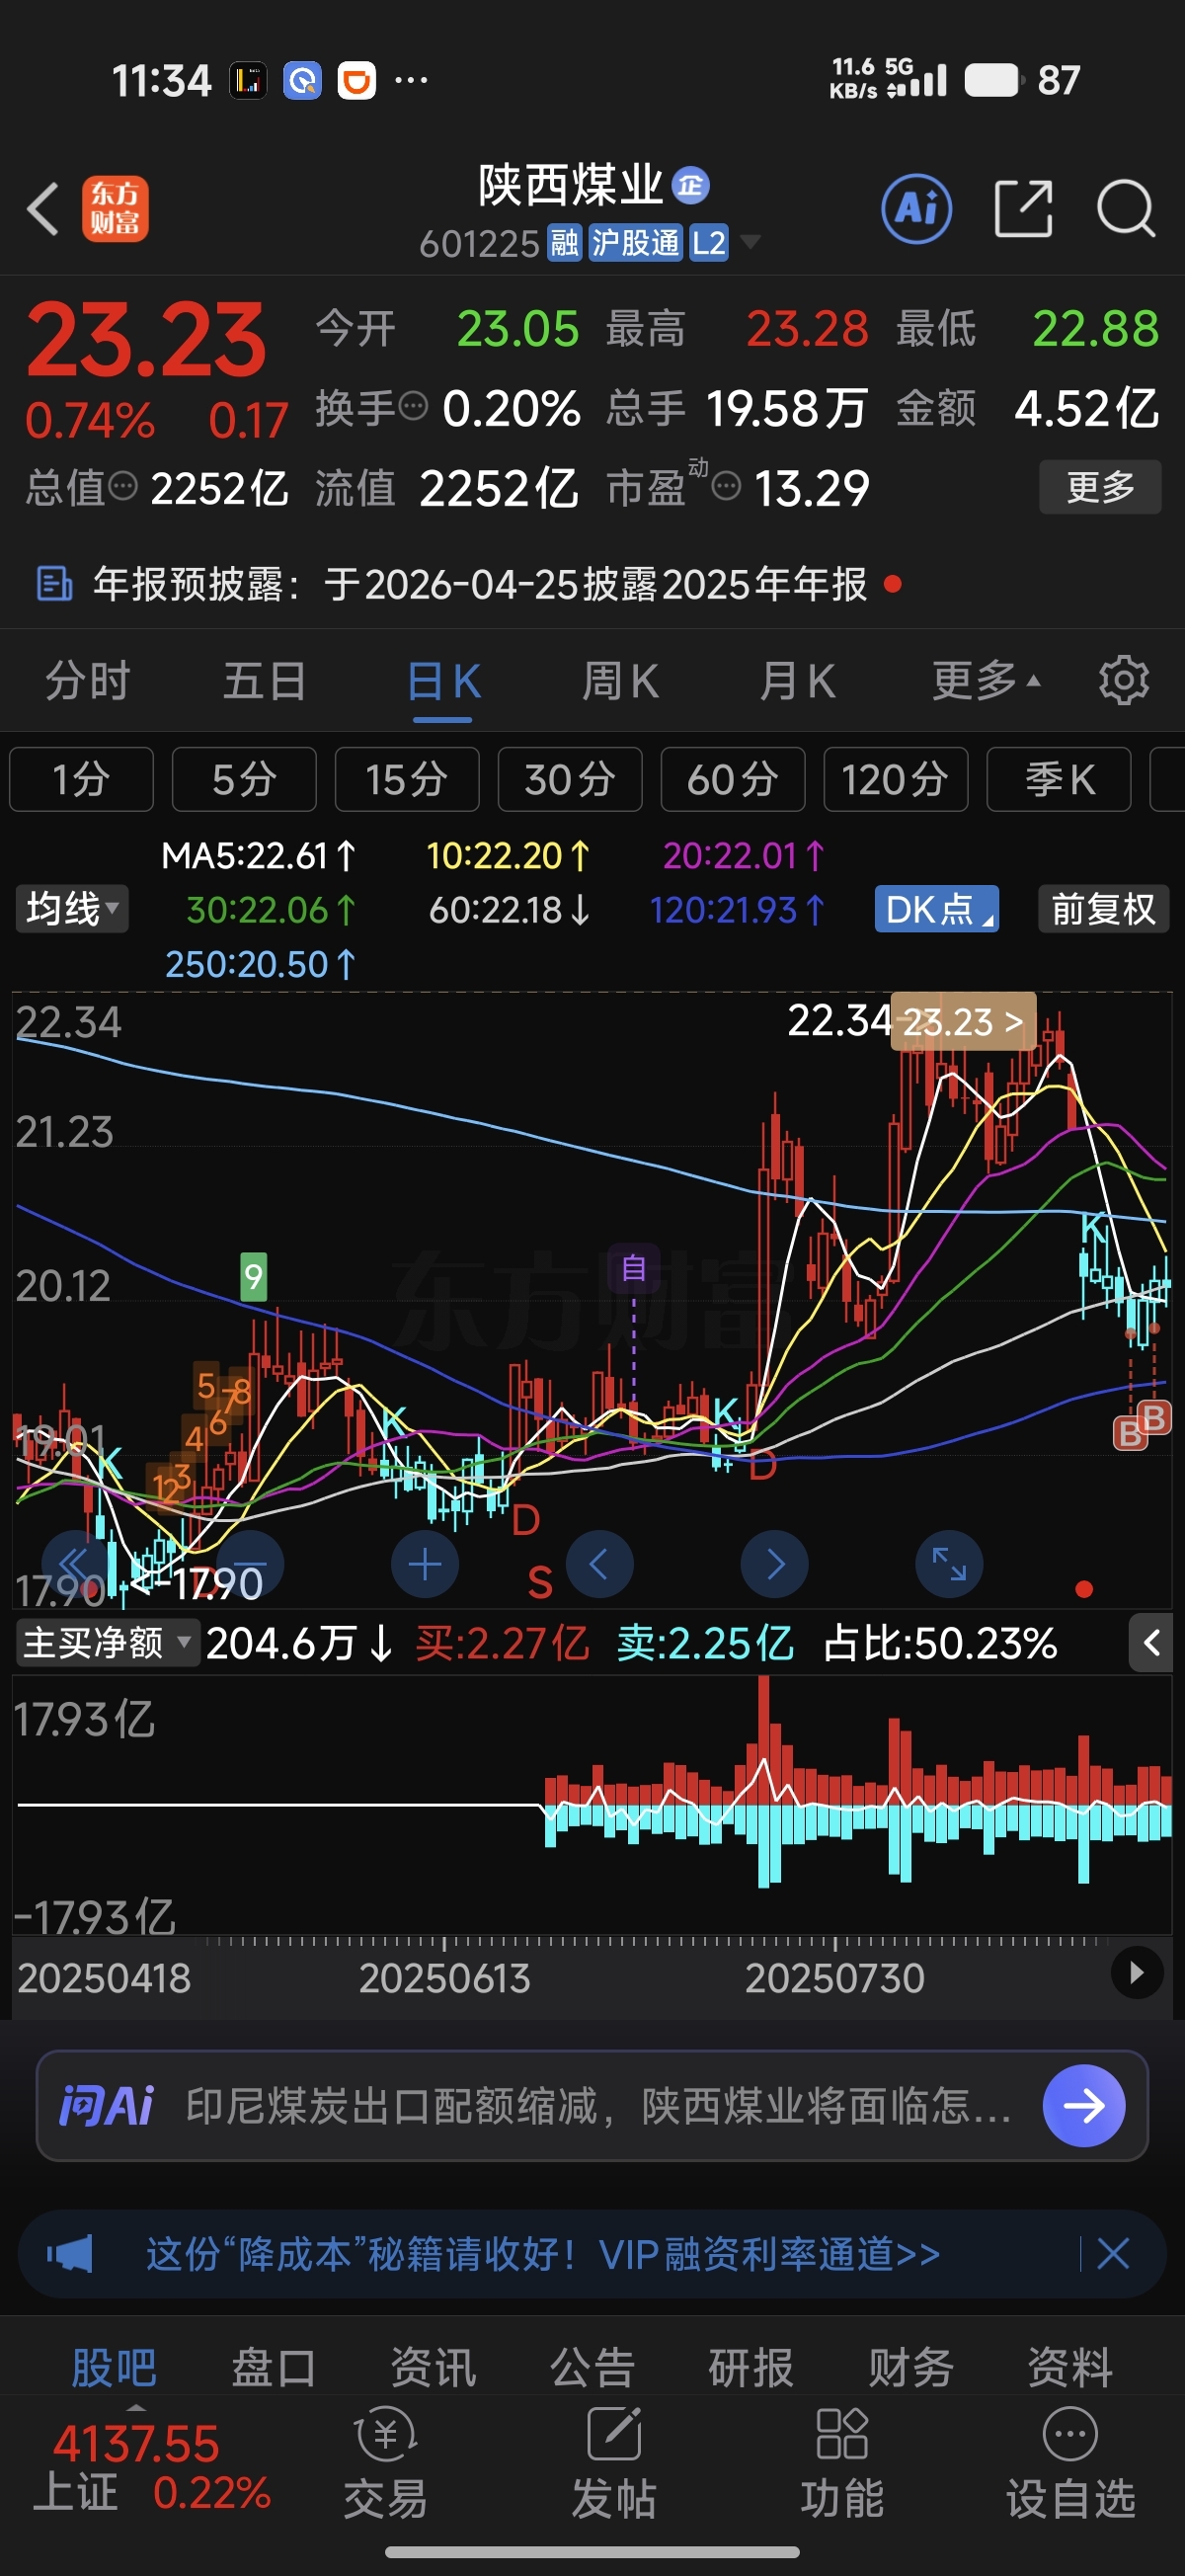Tap the chart zoom-in plus button
This screenshot has height=2576, width=1185.
(x=425, y=1564)
